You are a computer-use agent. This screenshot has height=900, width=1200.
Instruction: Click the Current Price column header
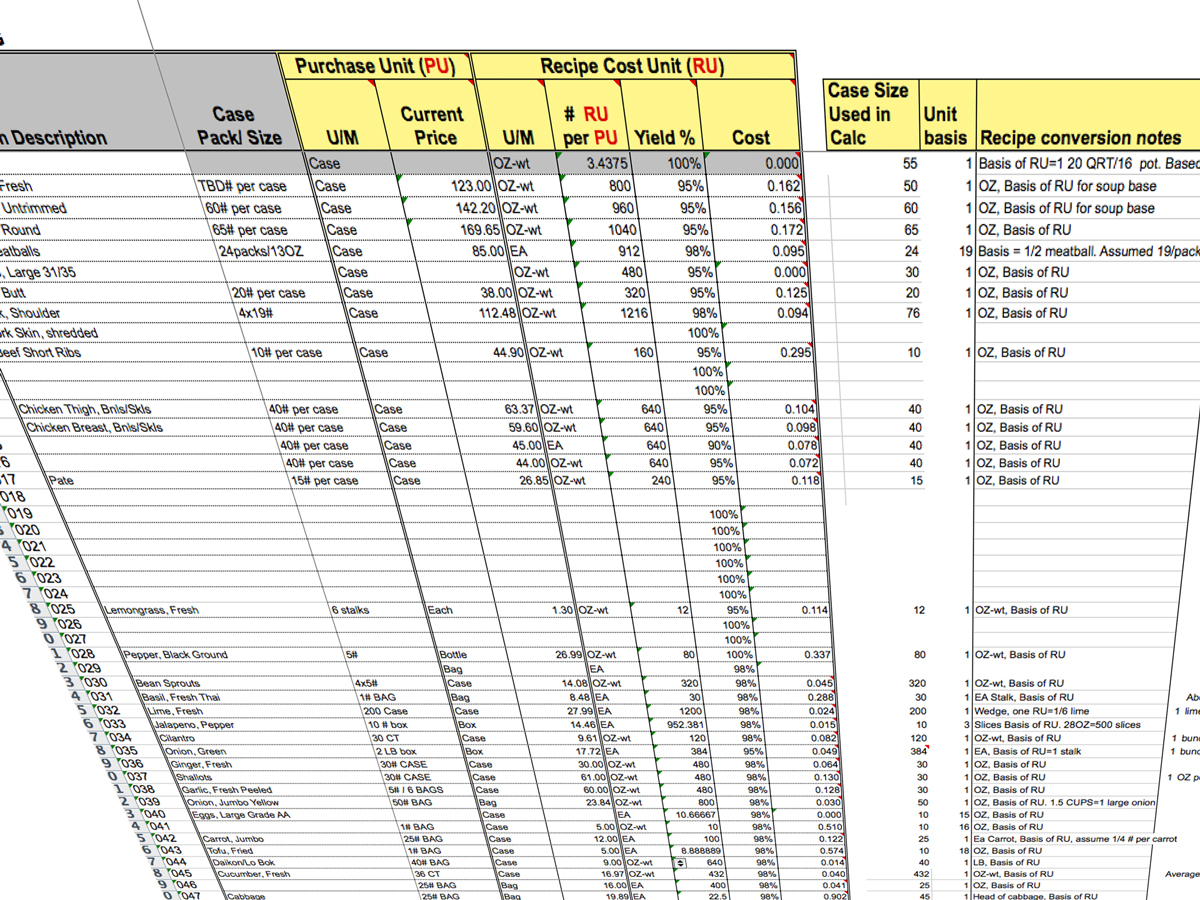[431, 126]
